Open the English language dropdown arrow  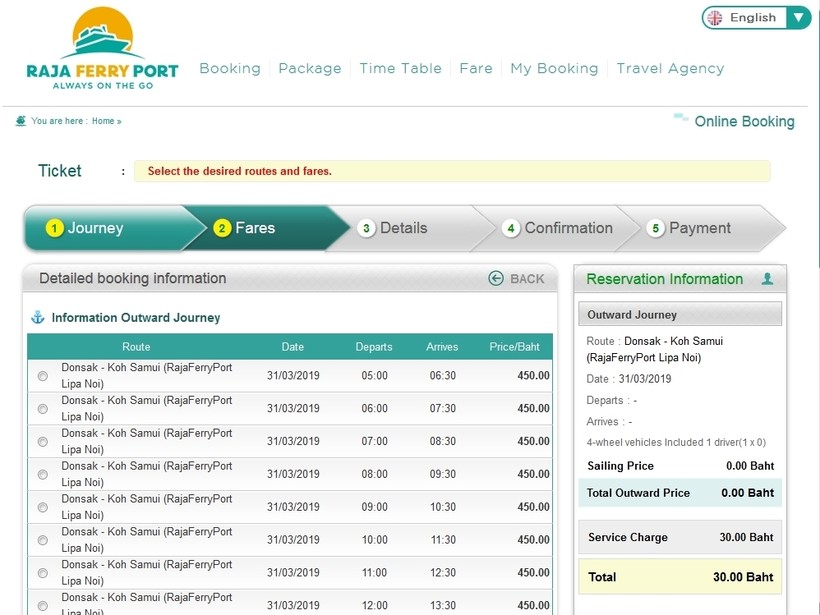pyautogui.click(x=798, y=18)
